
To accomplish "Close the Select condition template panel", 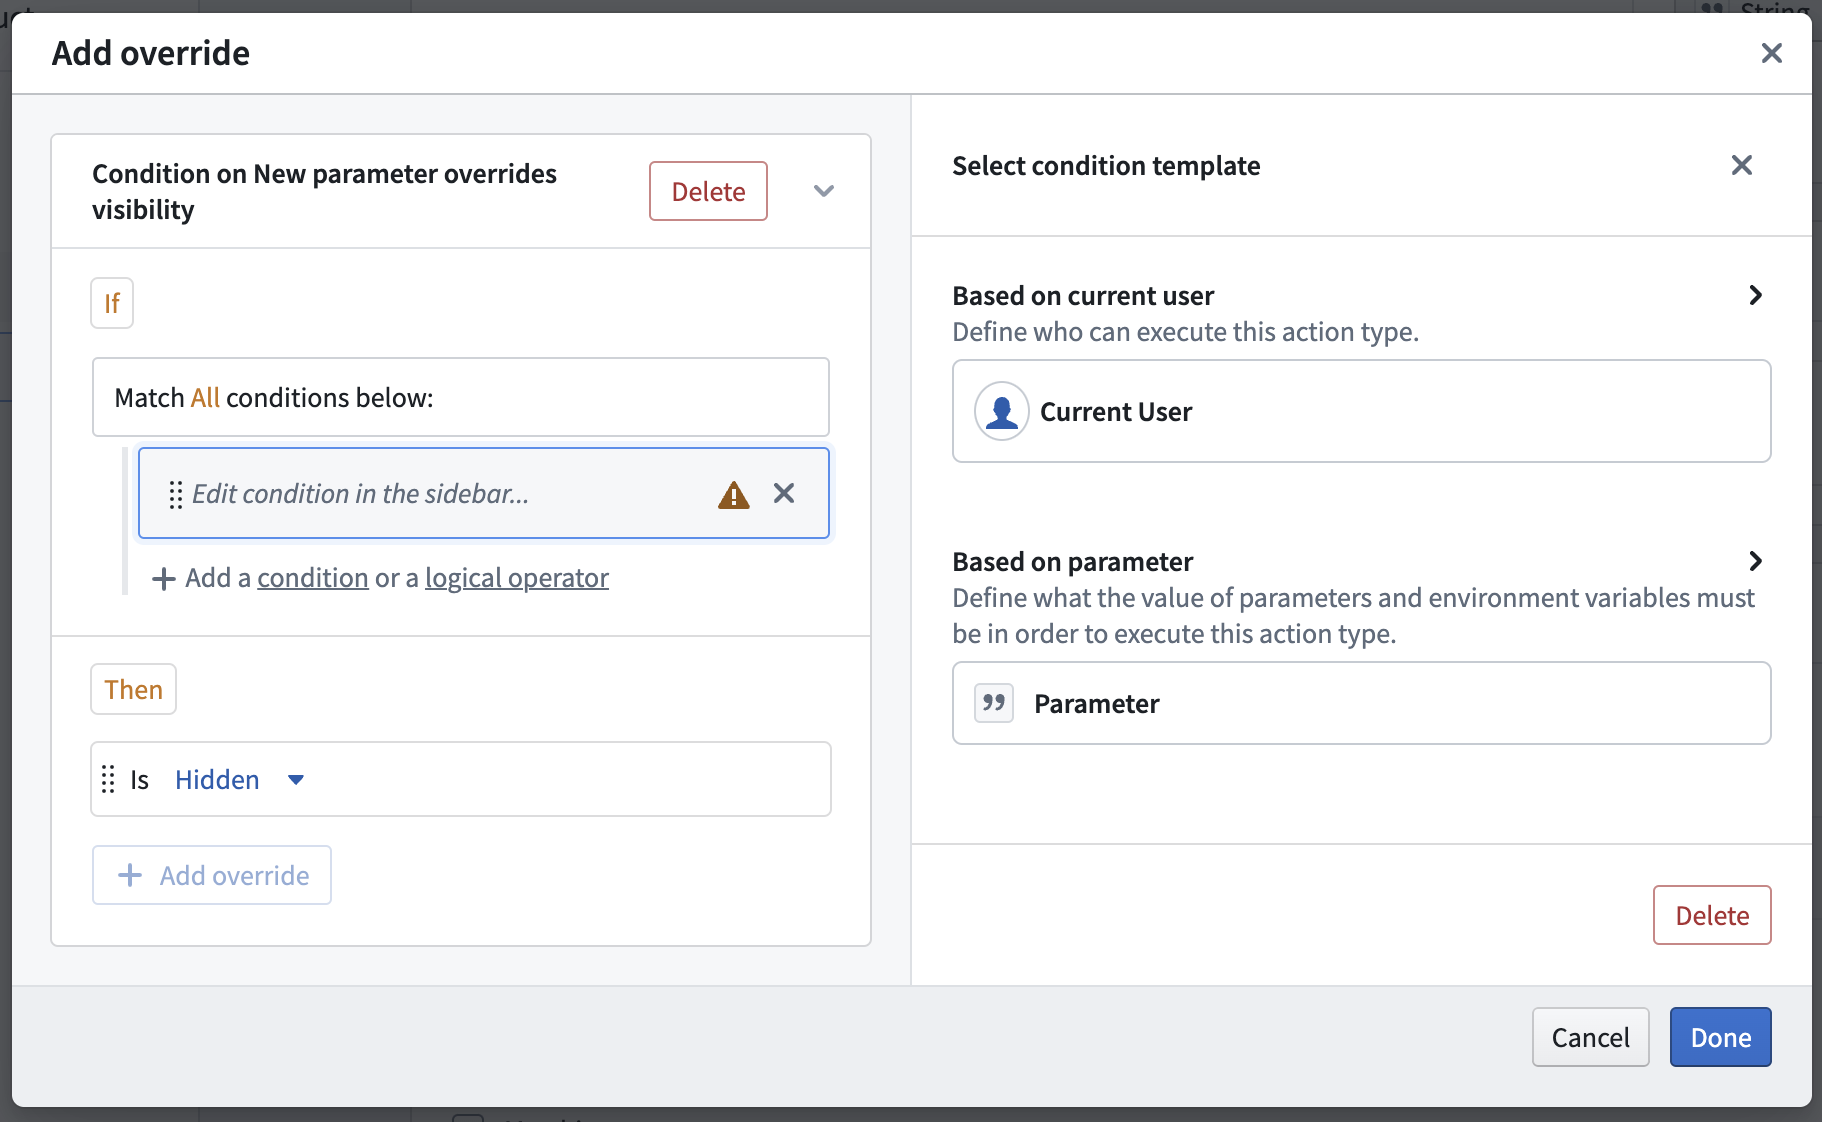I will [x=1741, y=165].
